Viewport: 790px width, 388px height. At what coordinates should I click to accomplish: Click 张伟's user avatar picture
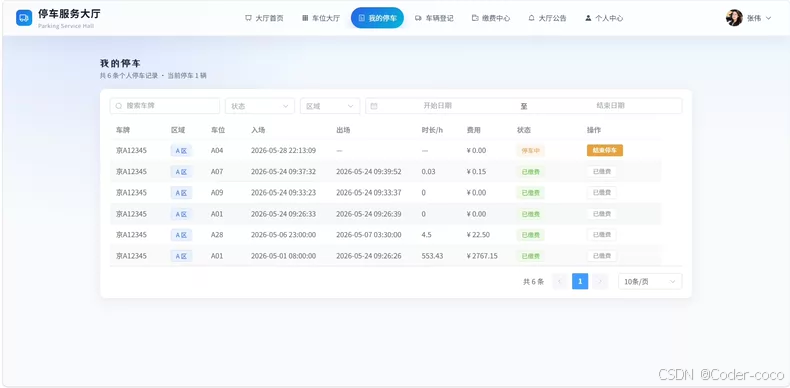(x=734, y=18)
